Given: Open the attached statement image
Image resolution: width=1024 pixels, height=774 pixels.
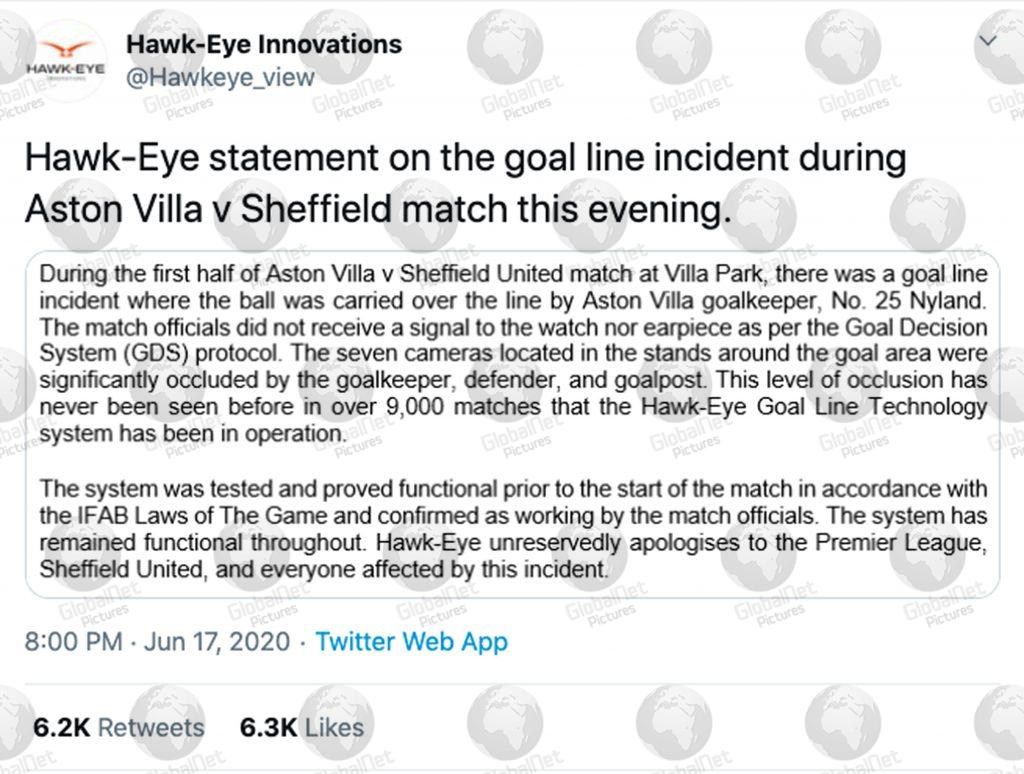Looking at the screenshot, I should coord(513,424).
